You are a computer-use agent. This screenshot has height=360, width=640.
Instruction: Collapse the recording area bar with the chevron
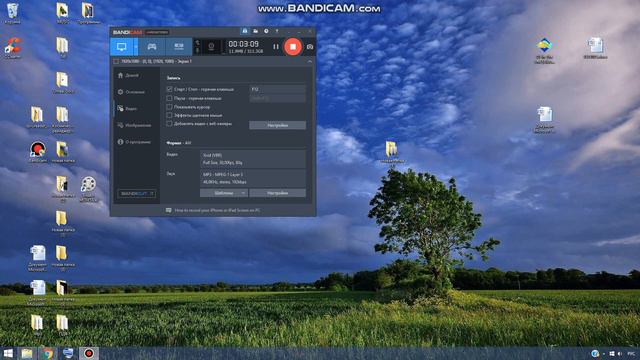click(309, 61)
